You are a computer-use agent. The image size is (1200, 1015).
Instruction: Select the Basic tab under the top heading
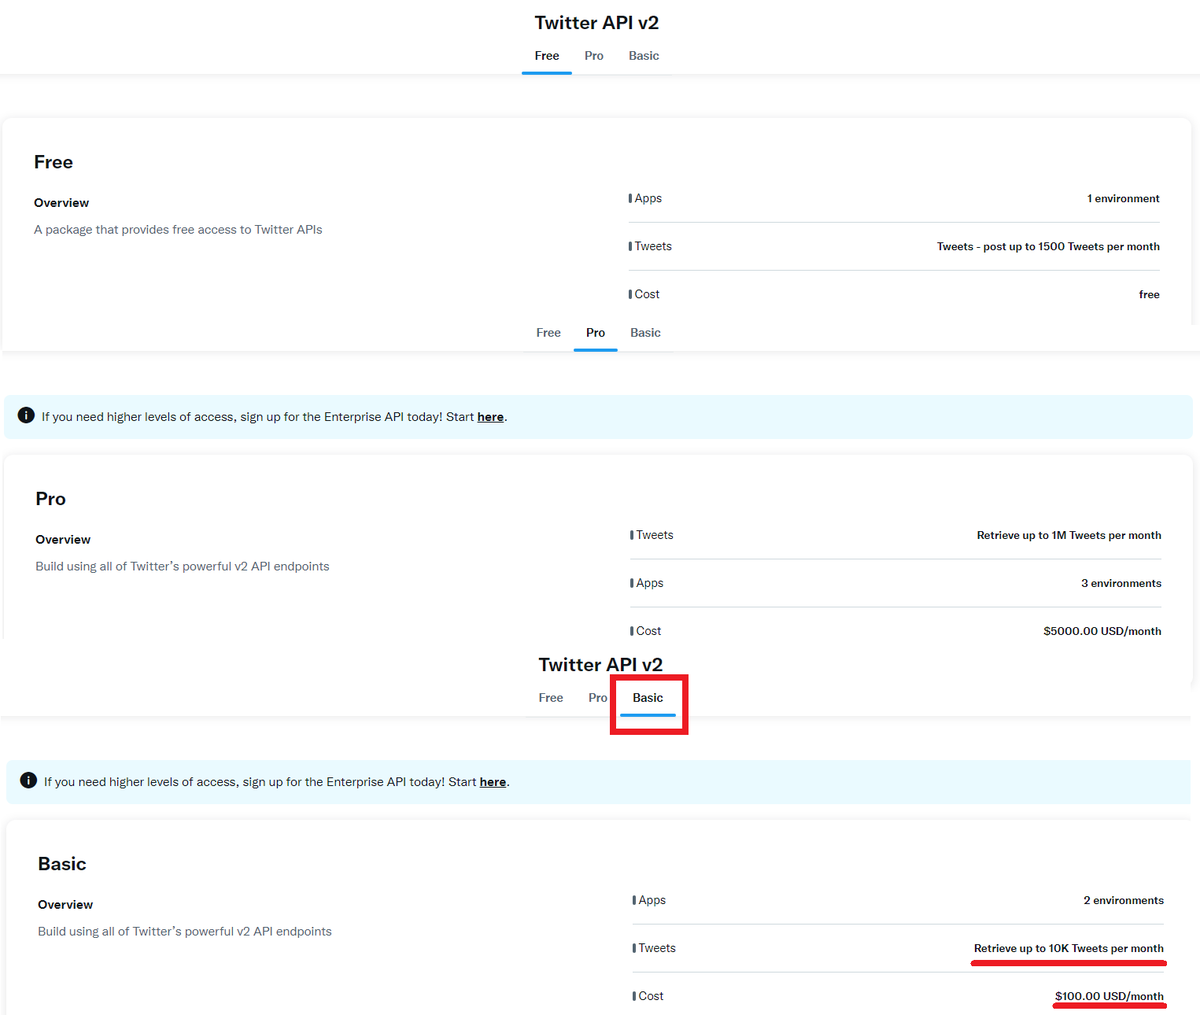643,56
